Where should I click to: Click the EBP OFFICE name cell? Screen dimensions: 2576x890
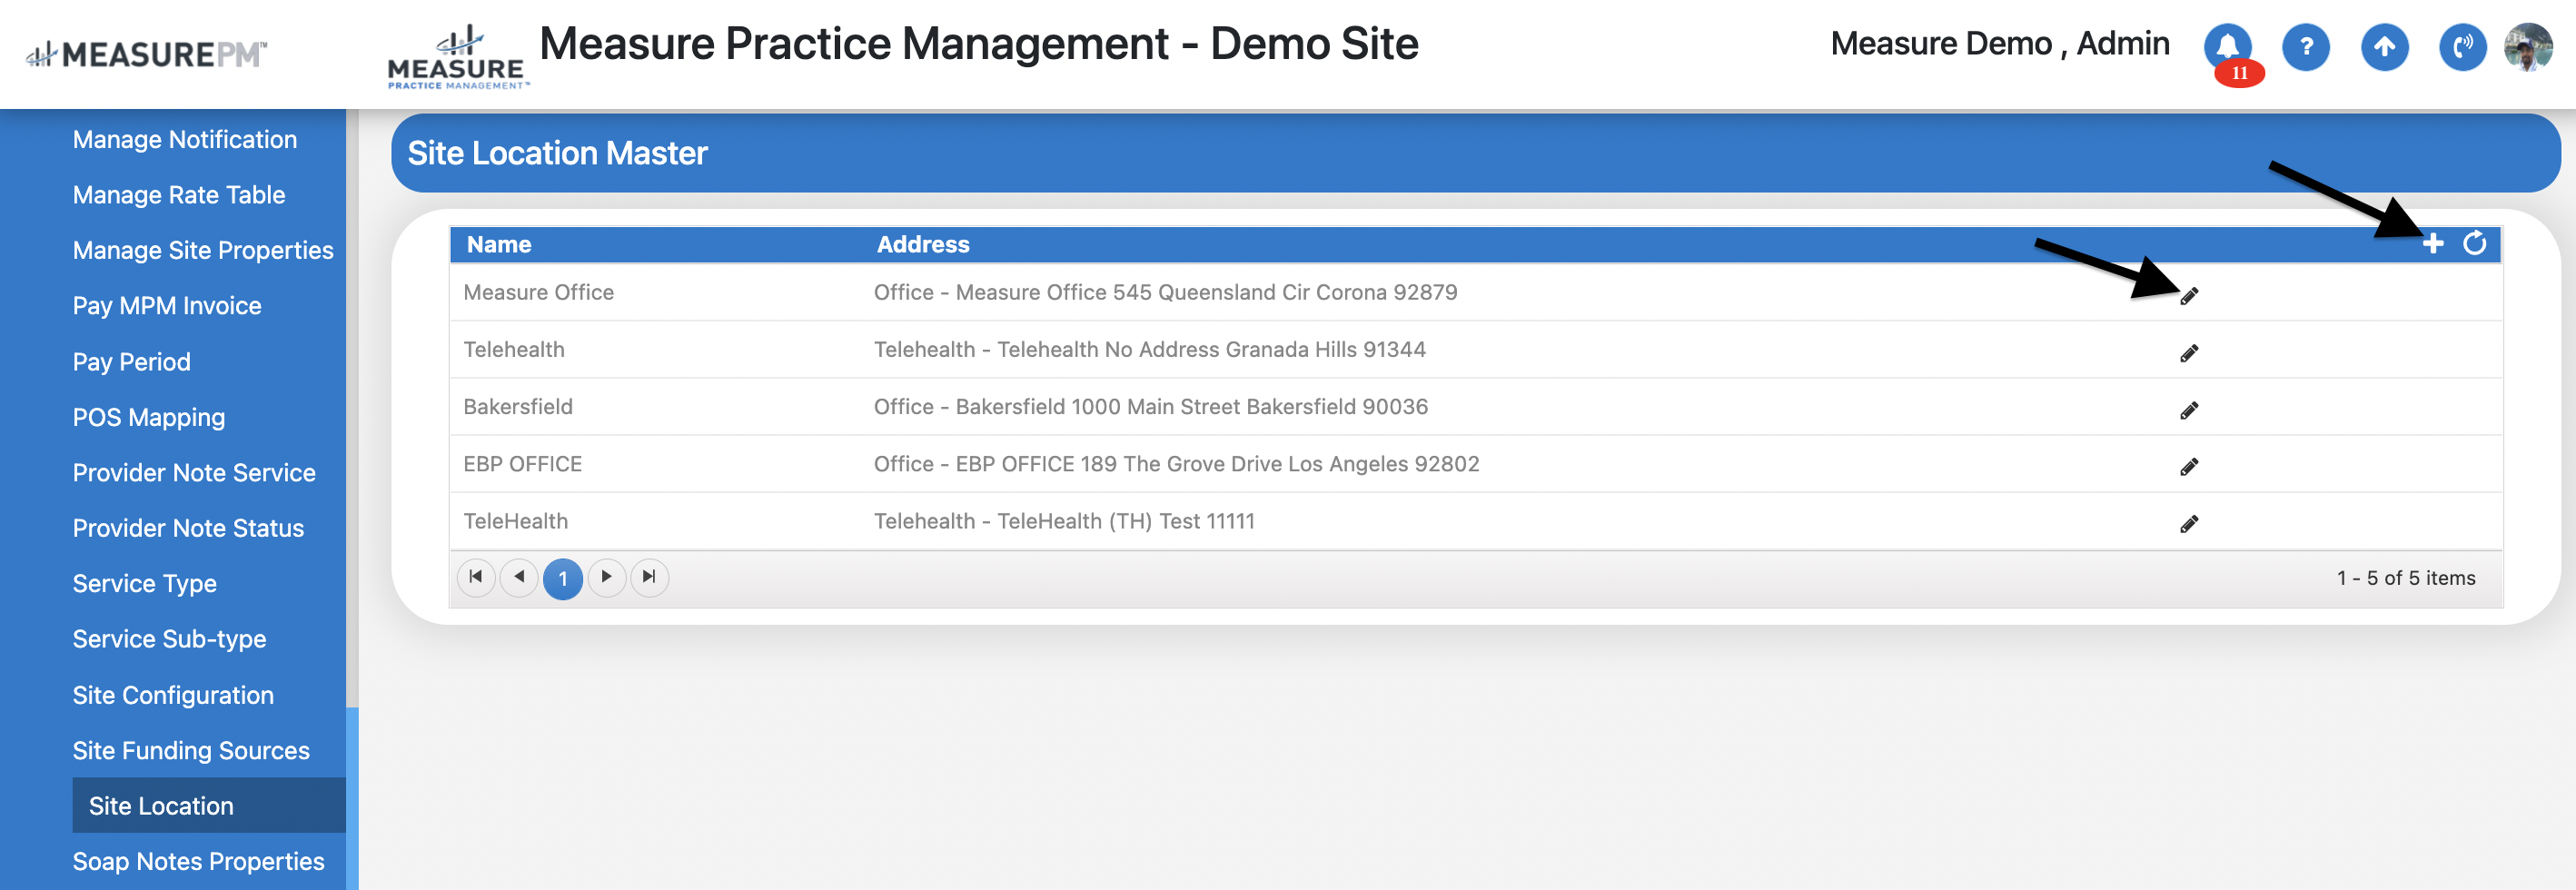522,463
